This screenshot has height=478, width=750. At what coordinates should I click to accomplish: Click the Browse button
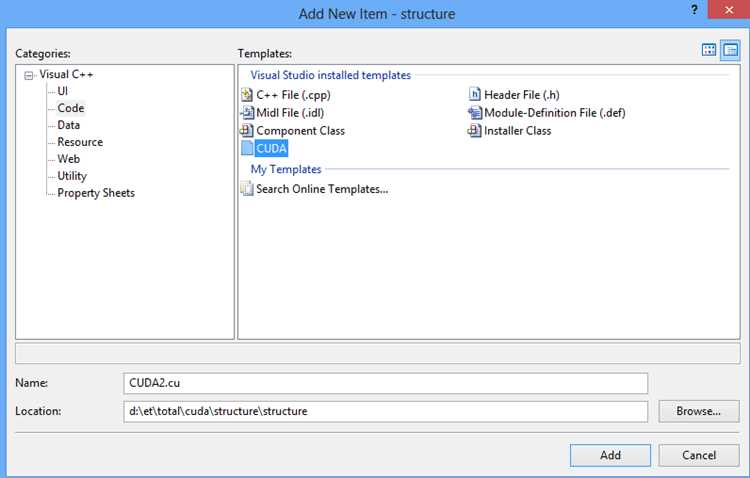698,411
